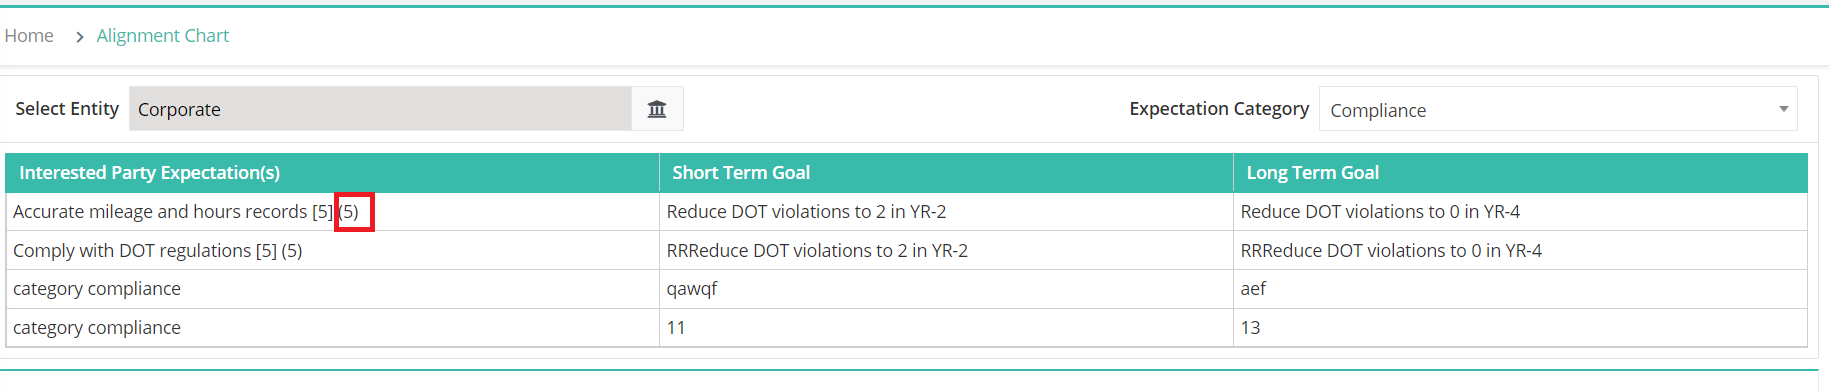This screenshot has width=1829, height=392.
Task: Go to Home breadcrumb link
Action: [x=29, y=36]
